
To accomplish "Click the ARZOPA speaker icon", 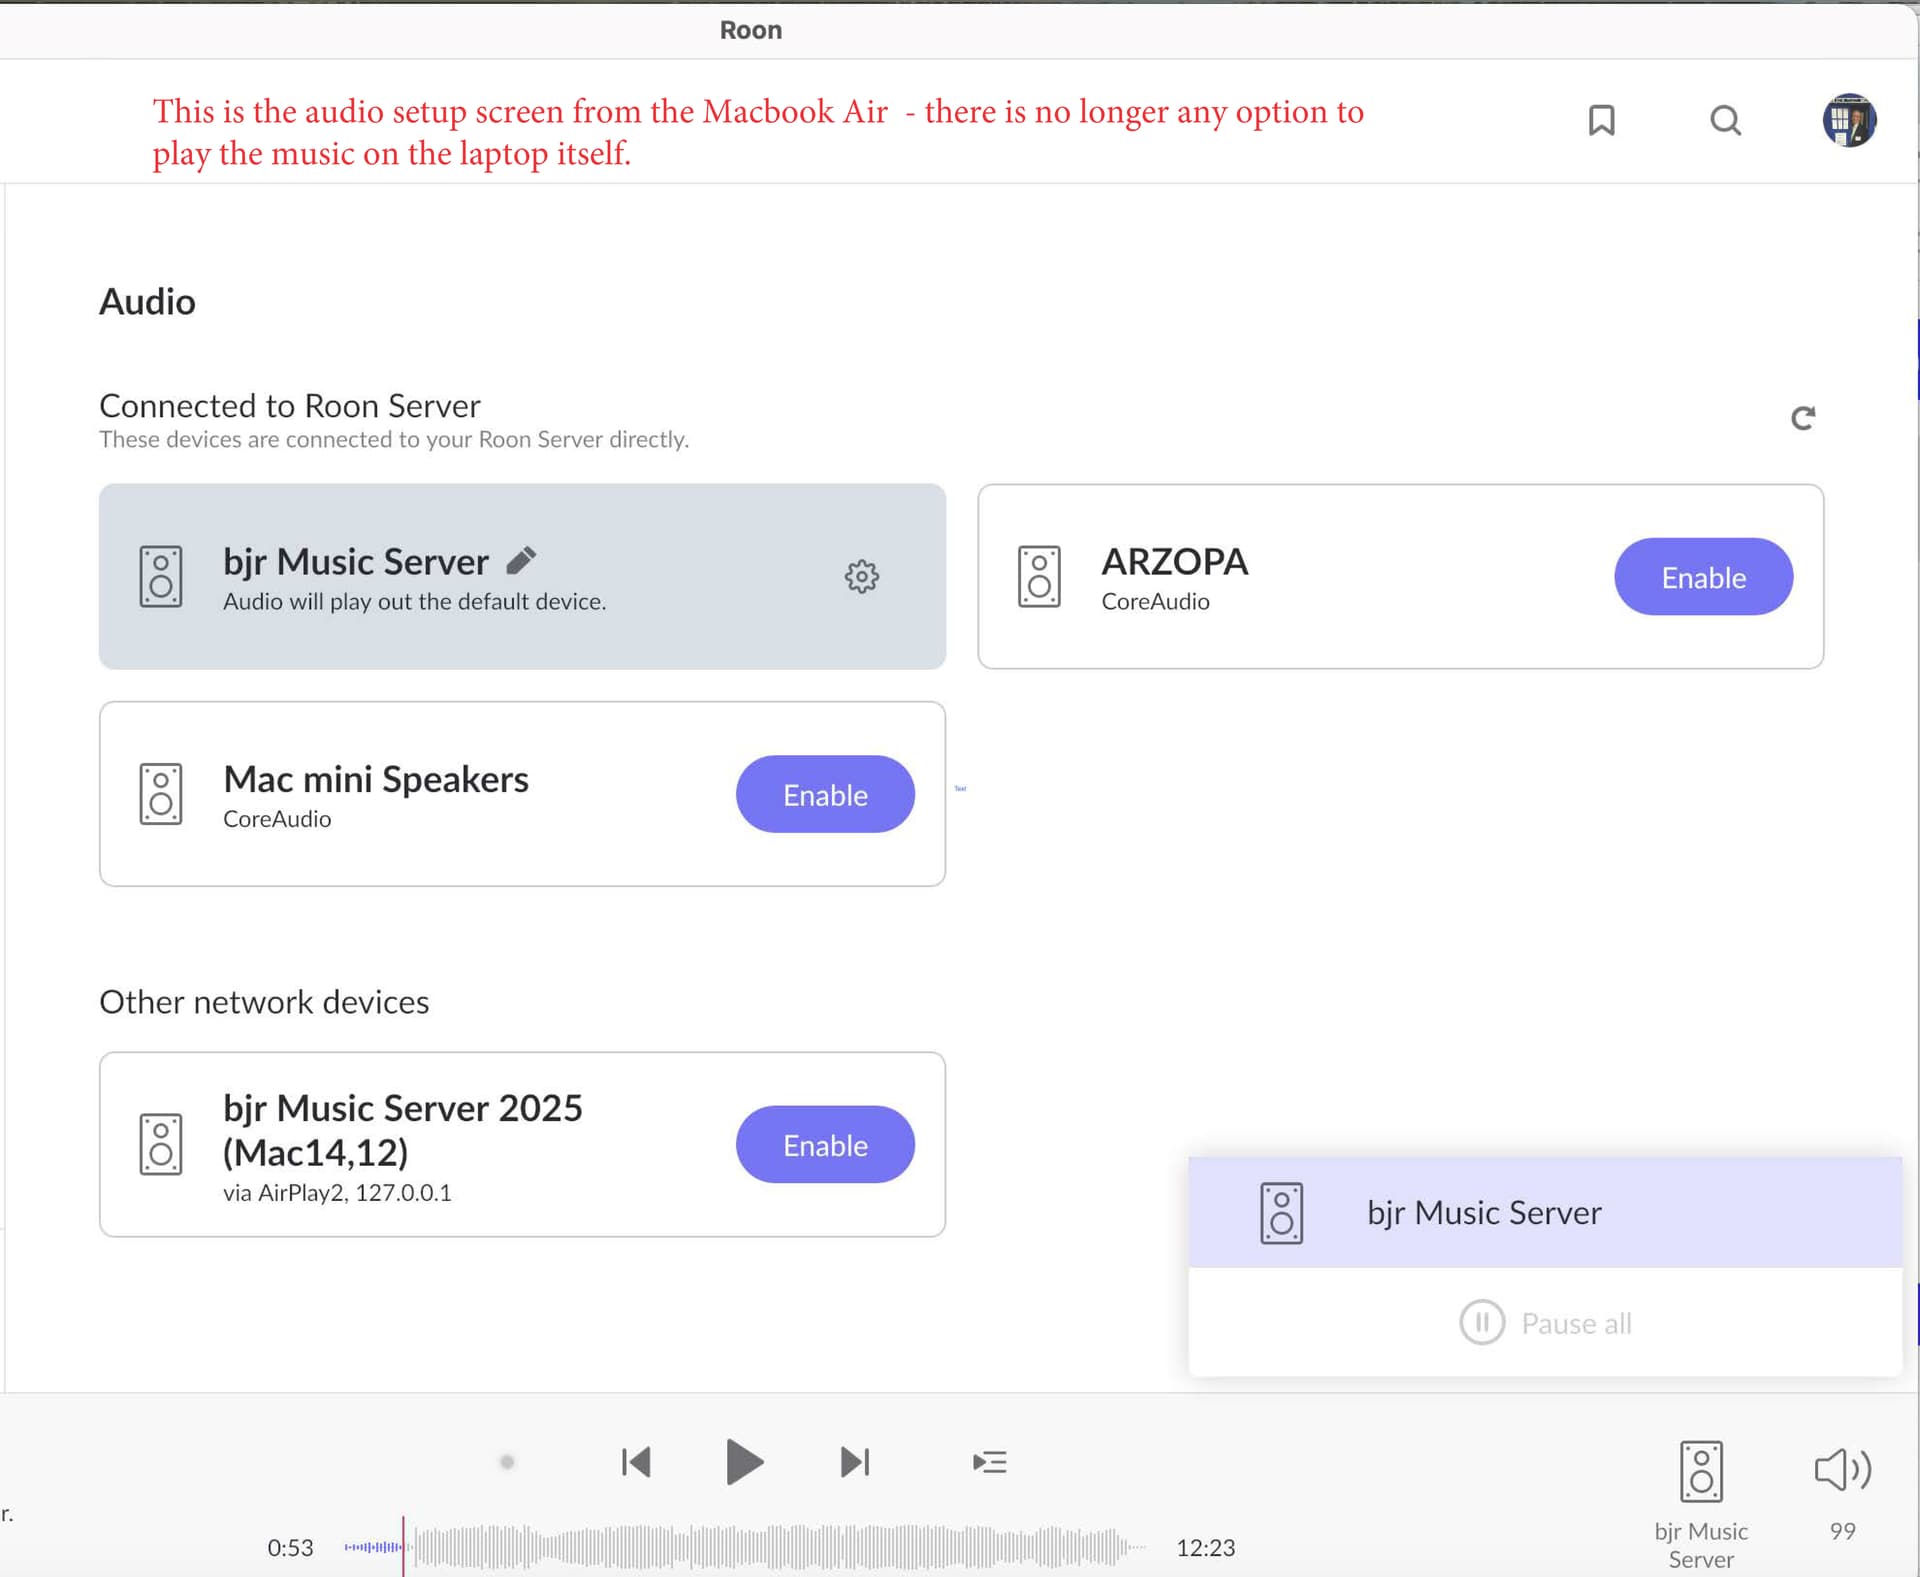I will (x=1039, y=577).
